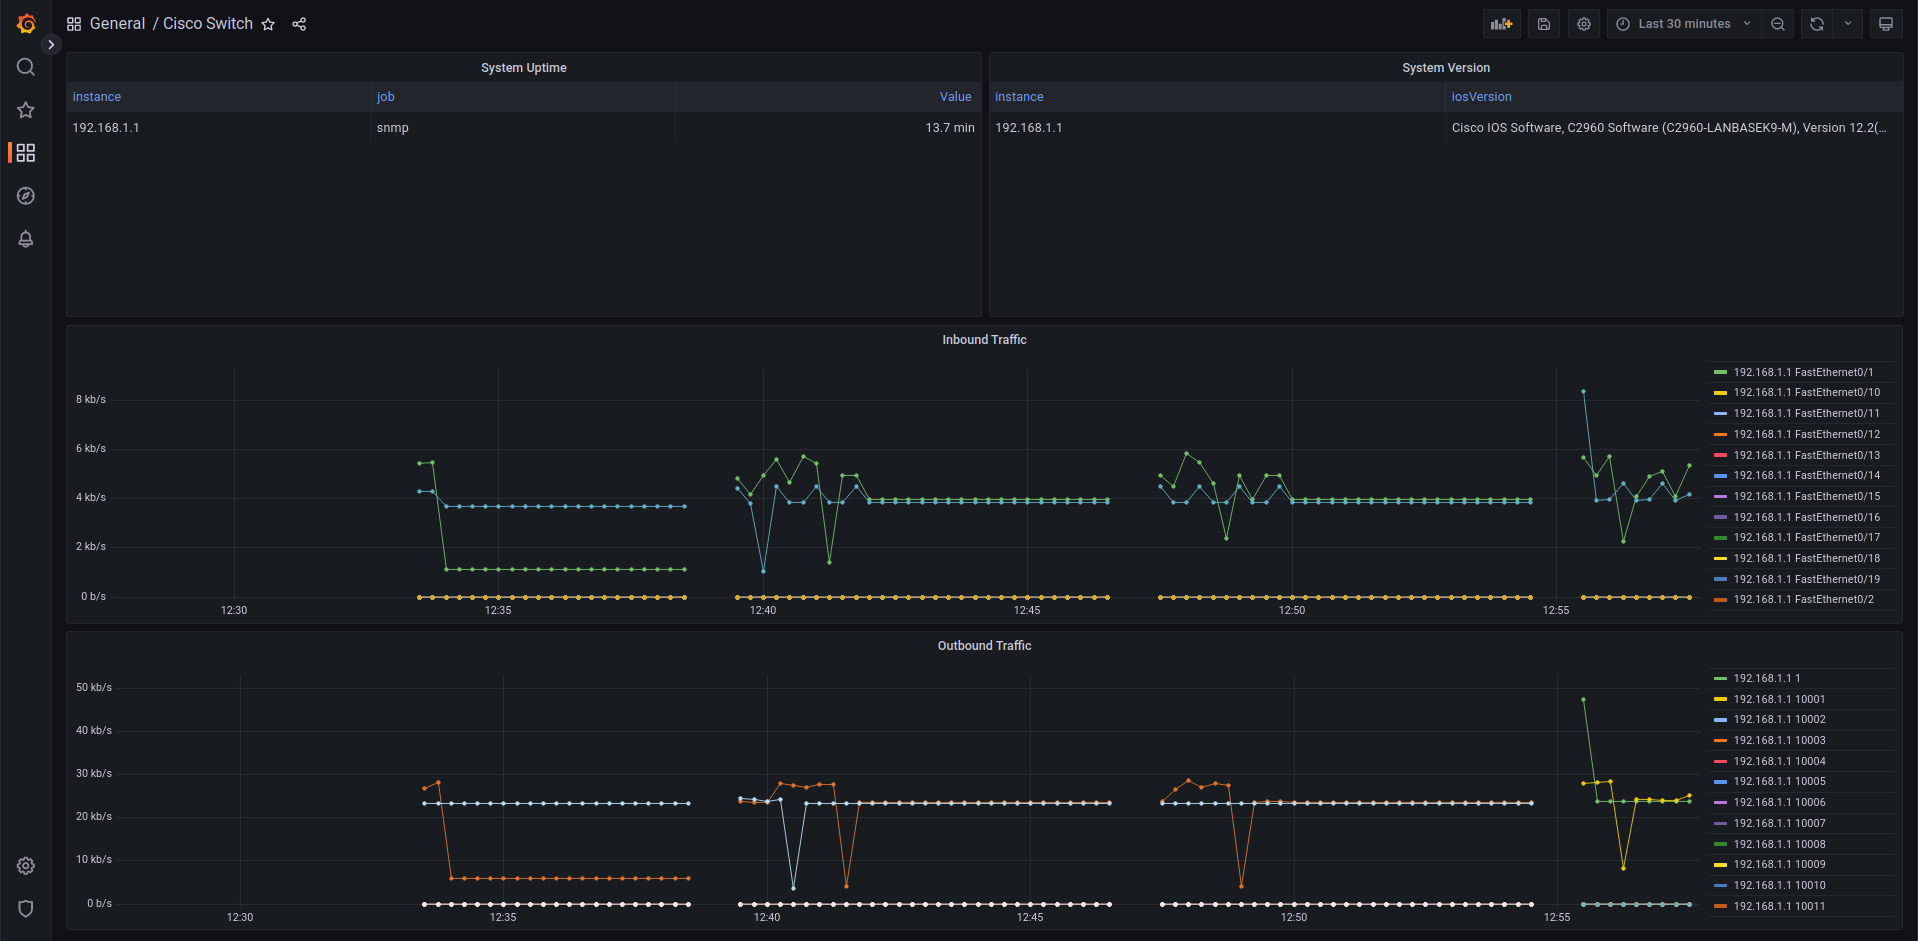This screenshot has height=941, width=1918.
Task: Open Explore compass icon
Action: click(x=26, y=196)
